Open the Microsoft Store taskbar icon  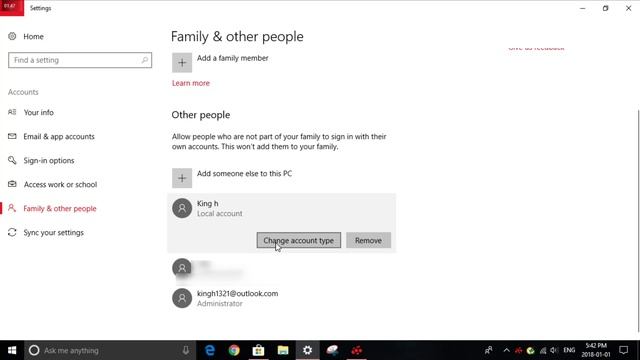pos(258,350)
